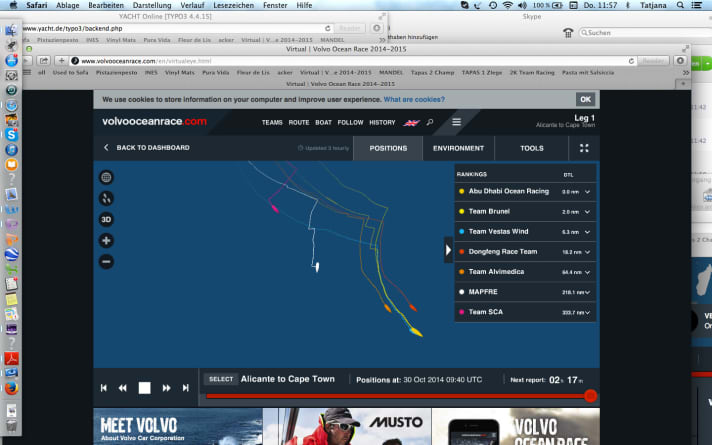Expand Abu Dhabi Ocean Racing details

pos(588,192)
